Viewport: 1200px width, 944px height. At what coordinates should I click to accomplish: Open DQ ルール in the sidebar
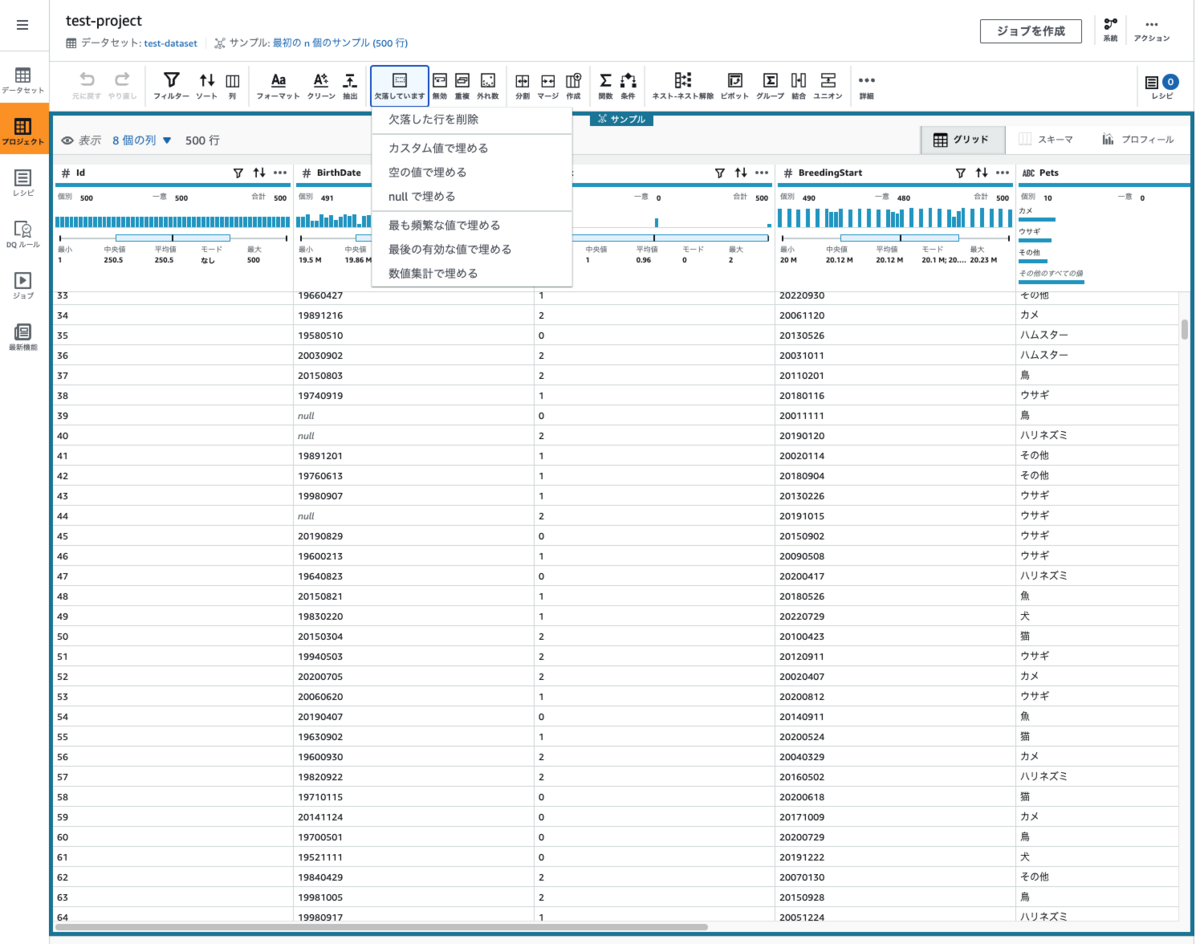(x=23, y=235)
